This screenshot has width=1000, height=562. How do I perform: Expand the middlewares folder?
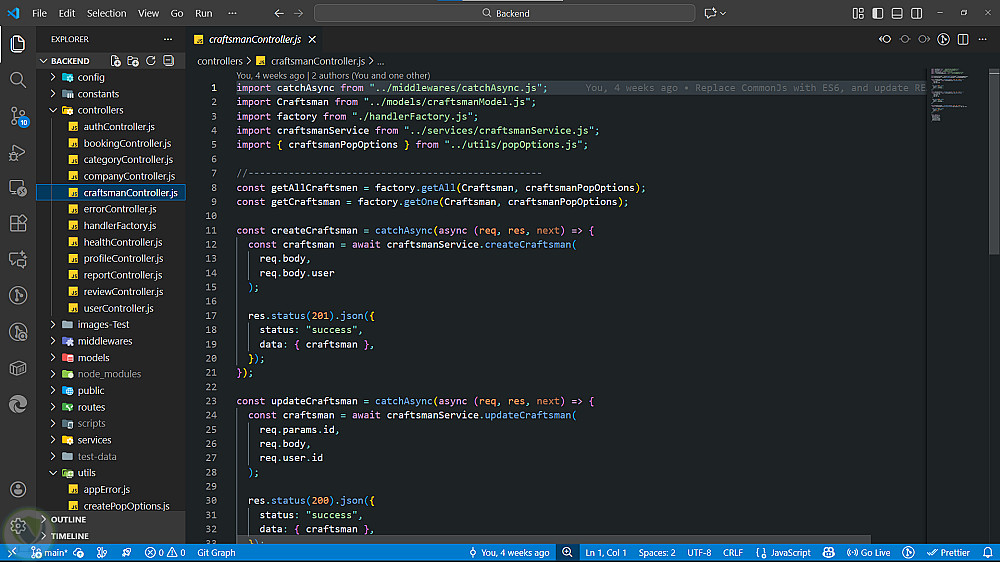click(x=104, y=341)
